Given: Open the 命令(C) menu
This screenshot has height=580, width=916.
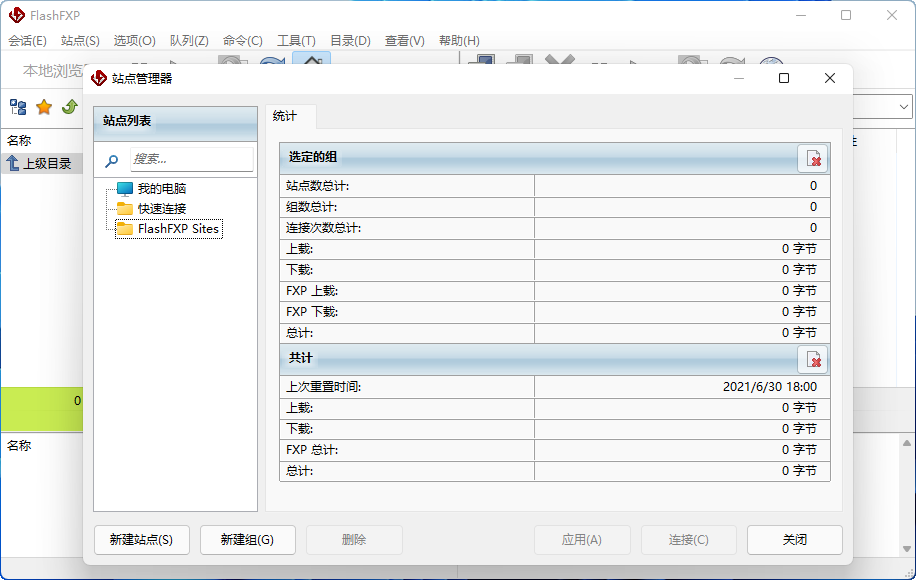Looking at the screenshot, I should (242, 41).
